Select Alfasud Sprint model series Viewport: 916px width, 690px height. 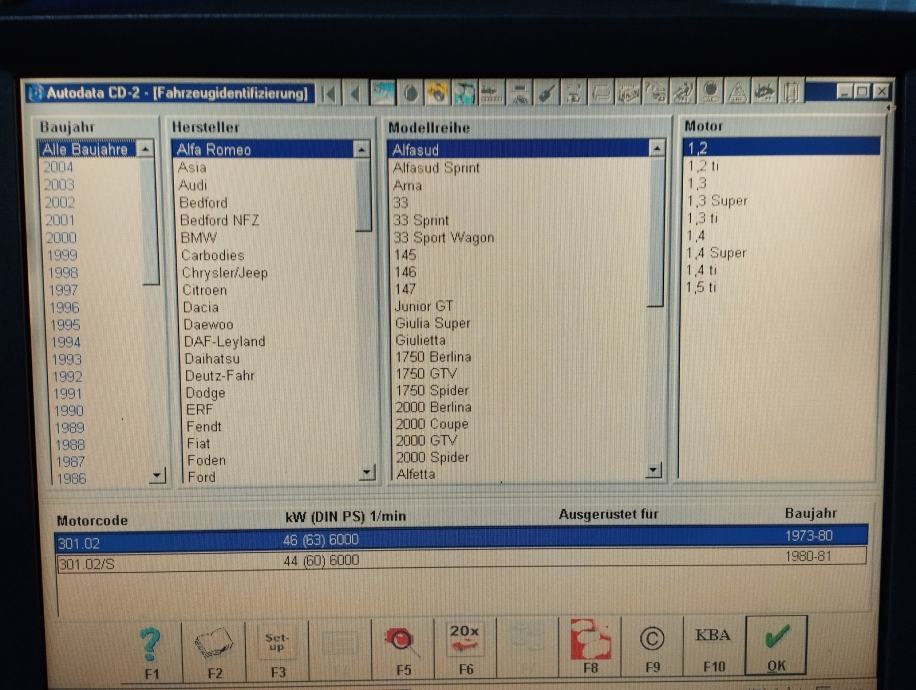(x=436, y=168)
